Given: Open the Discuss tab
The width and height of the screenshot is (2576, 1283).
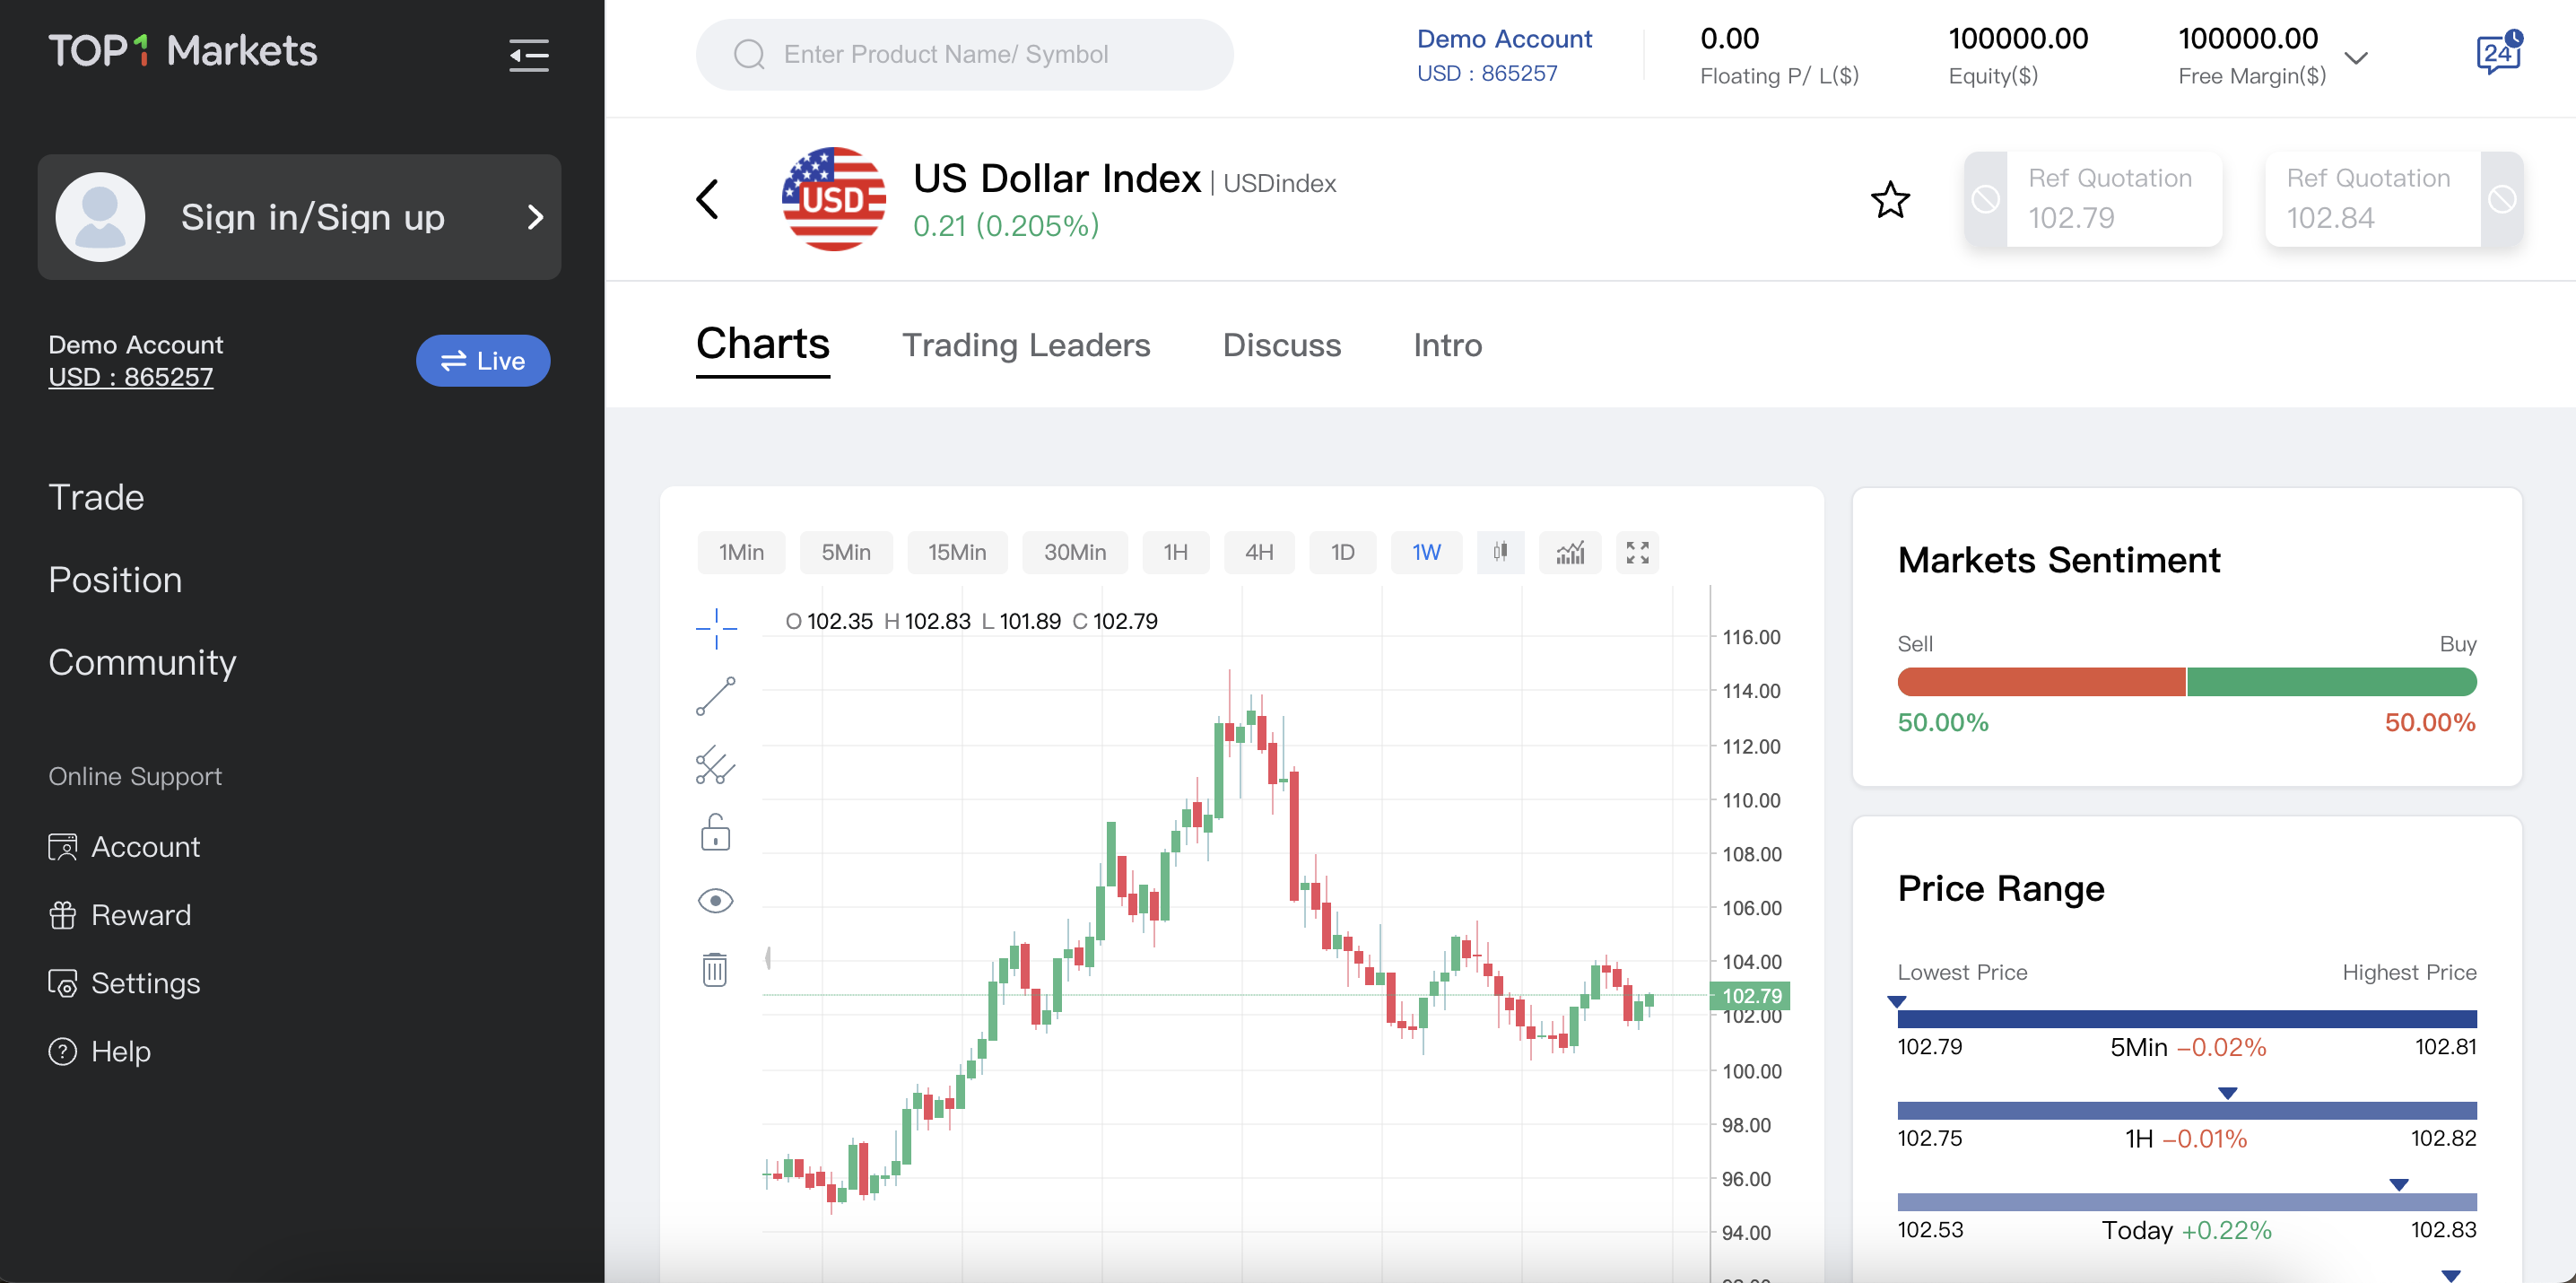Looking at the screenshot, I should pos(1281,345).
